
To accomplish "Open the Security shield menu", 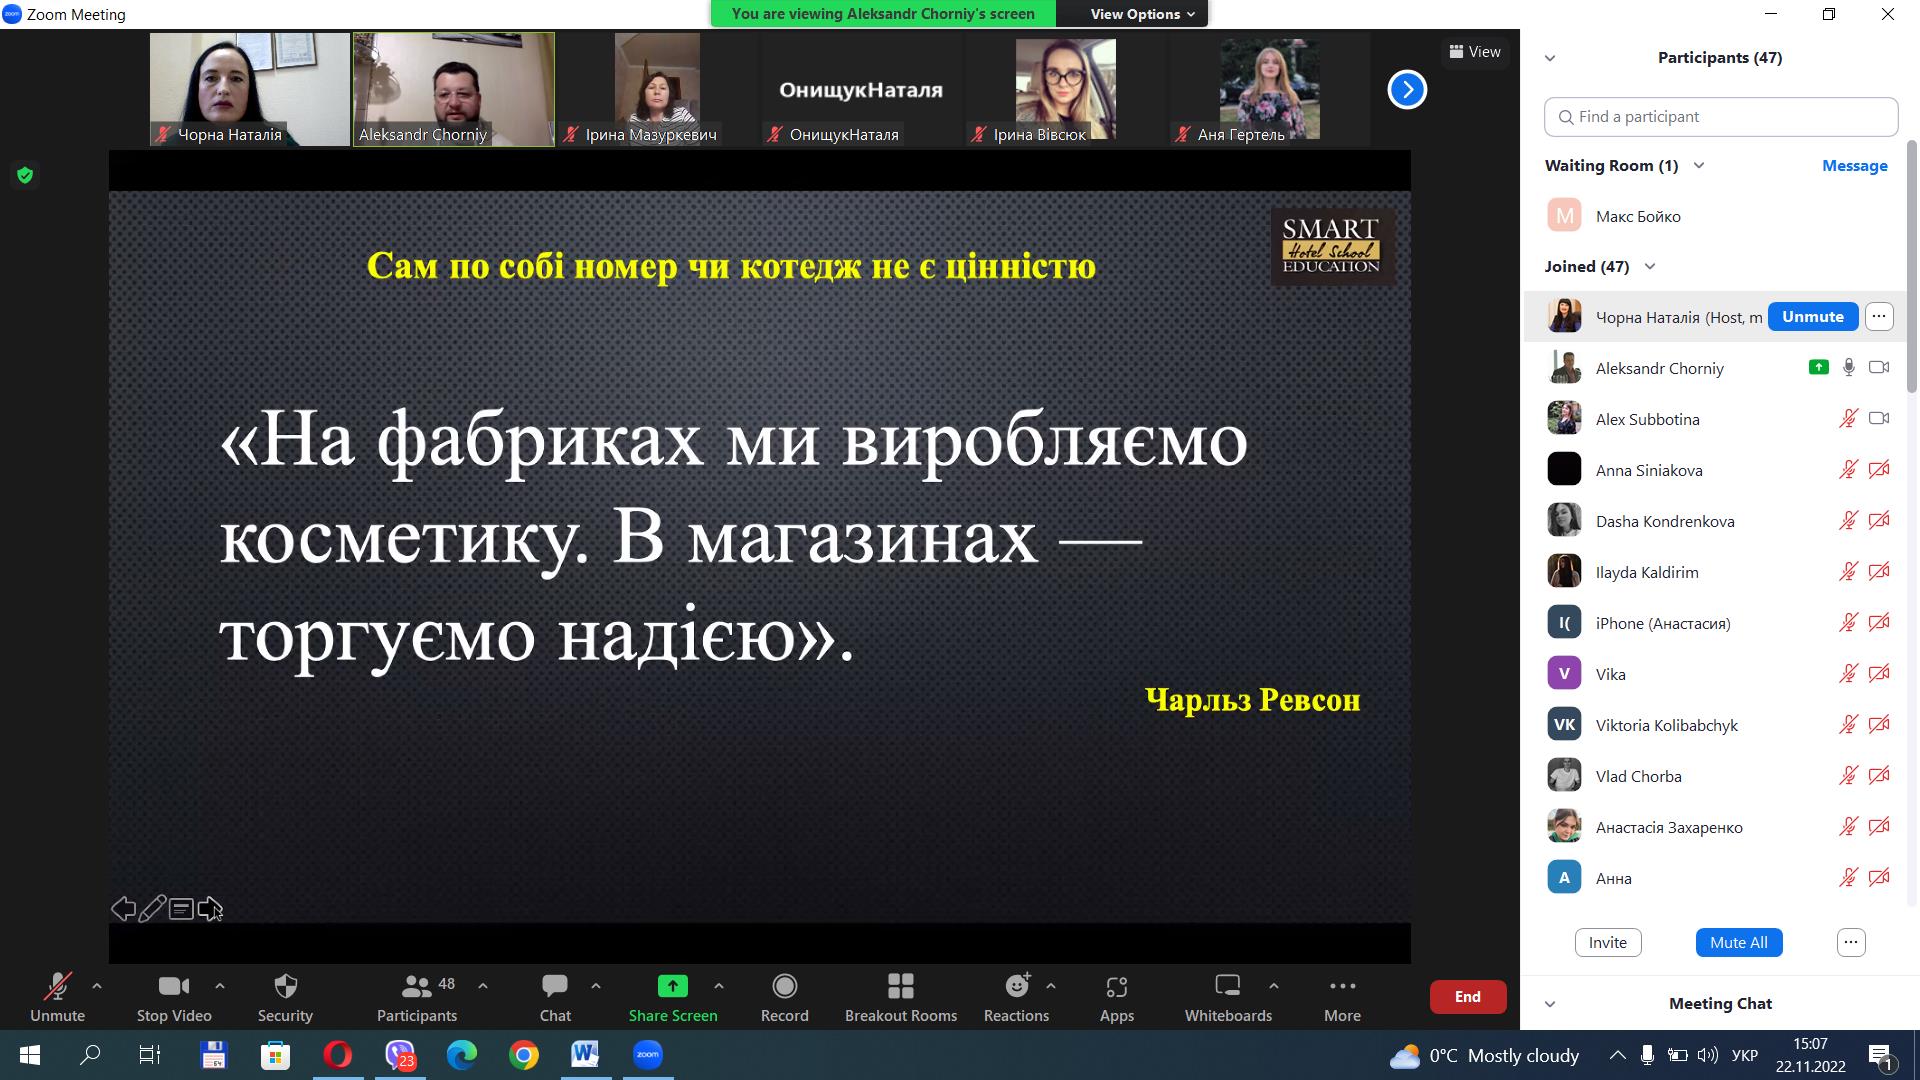I will pos(285,987).
